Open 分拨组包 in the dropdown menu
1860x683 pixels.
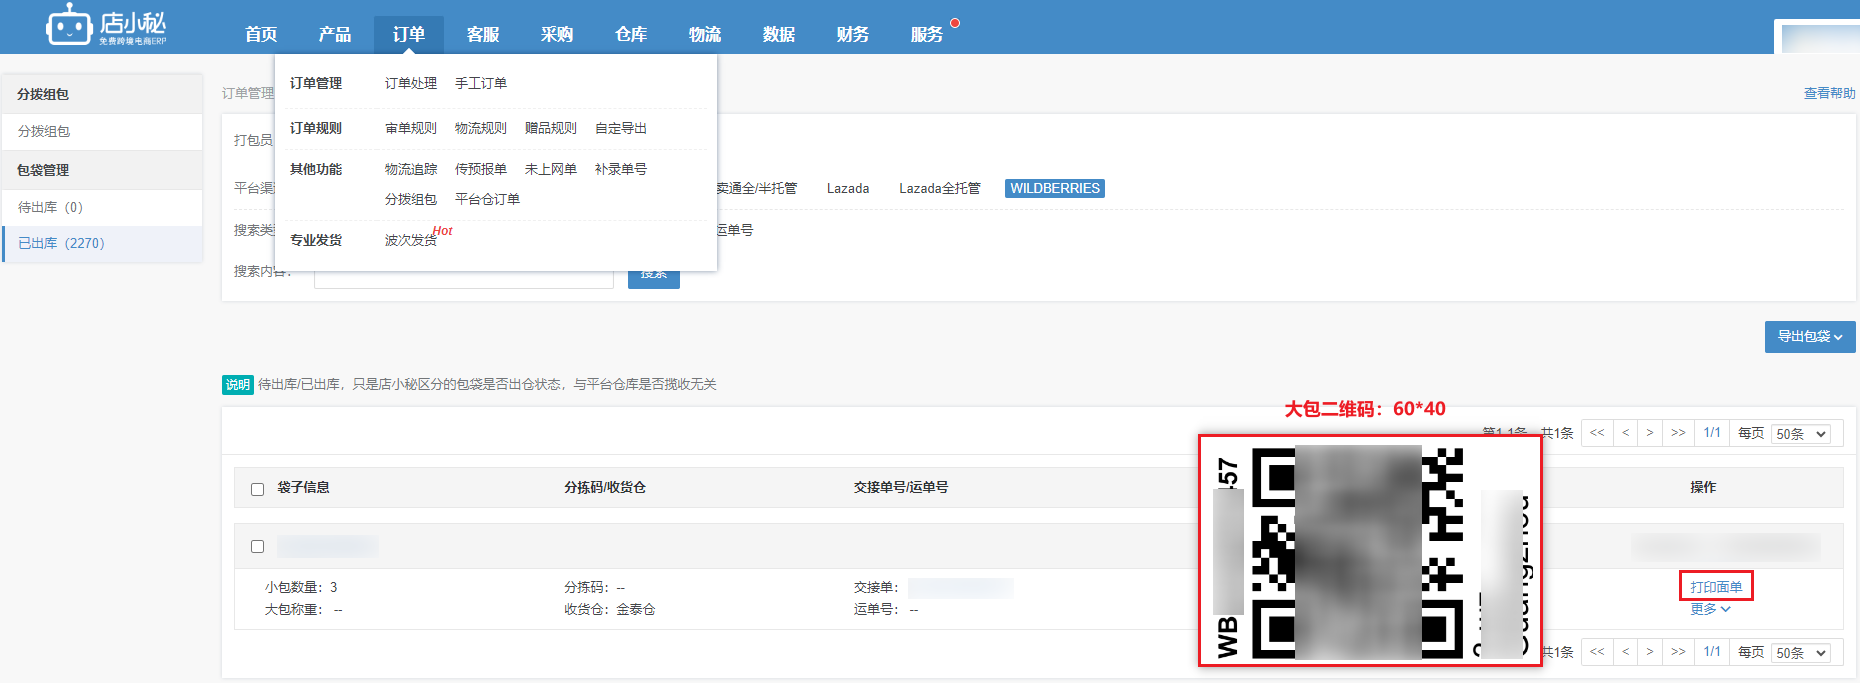(411, 199)
